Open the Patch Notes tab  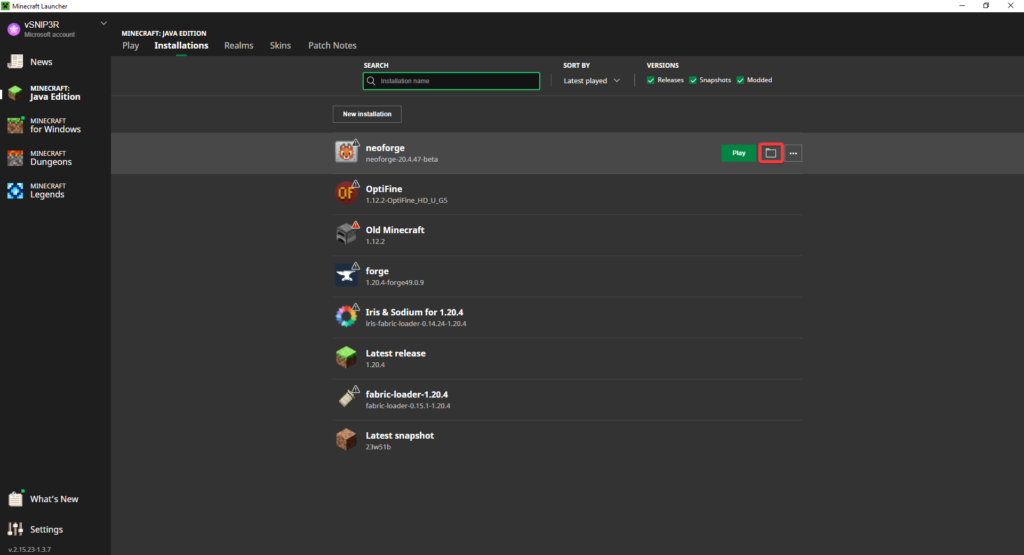click(x=332, y=45)
